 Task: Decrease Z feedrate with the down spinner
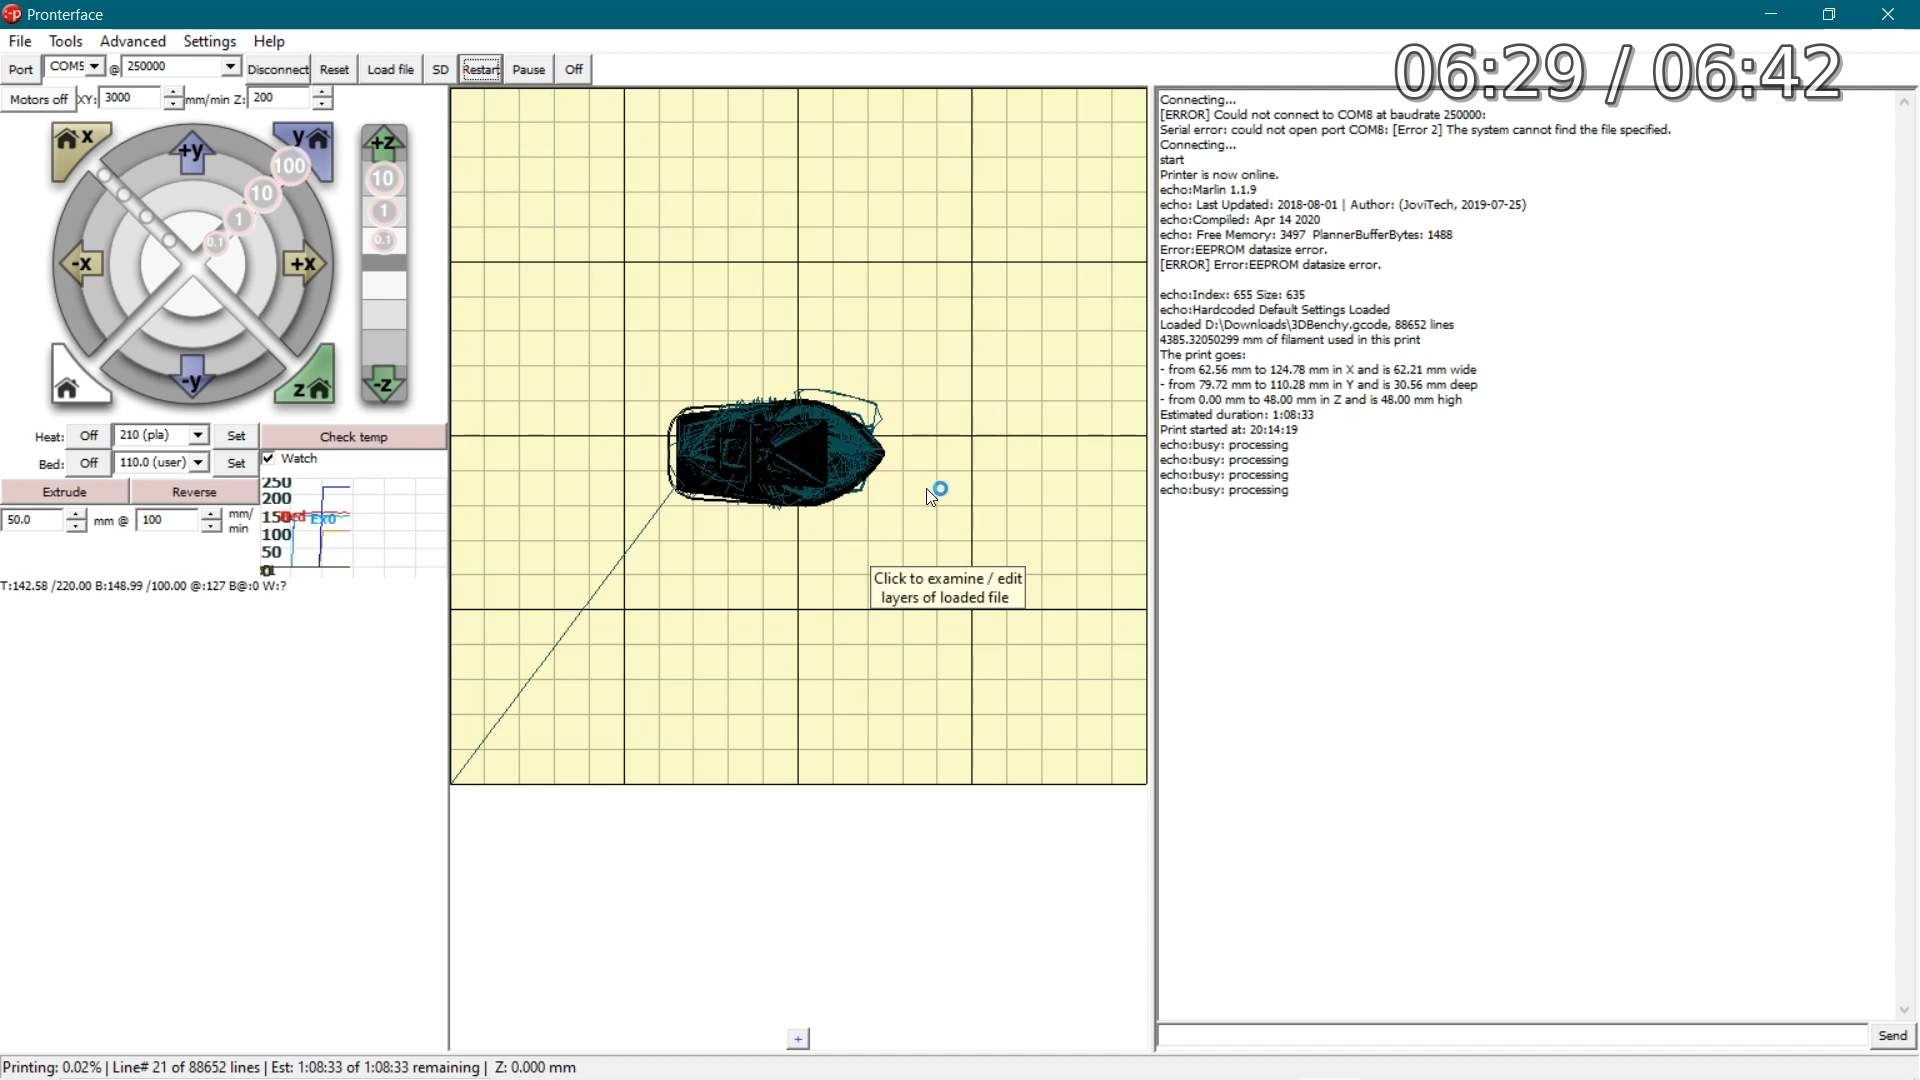tap(322, 104)
